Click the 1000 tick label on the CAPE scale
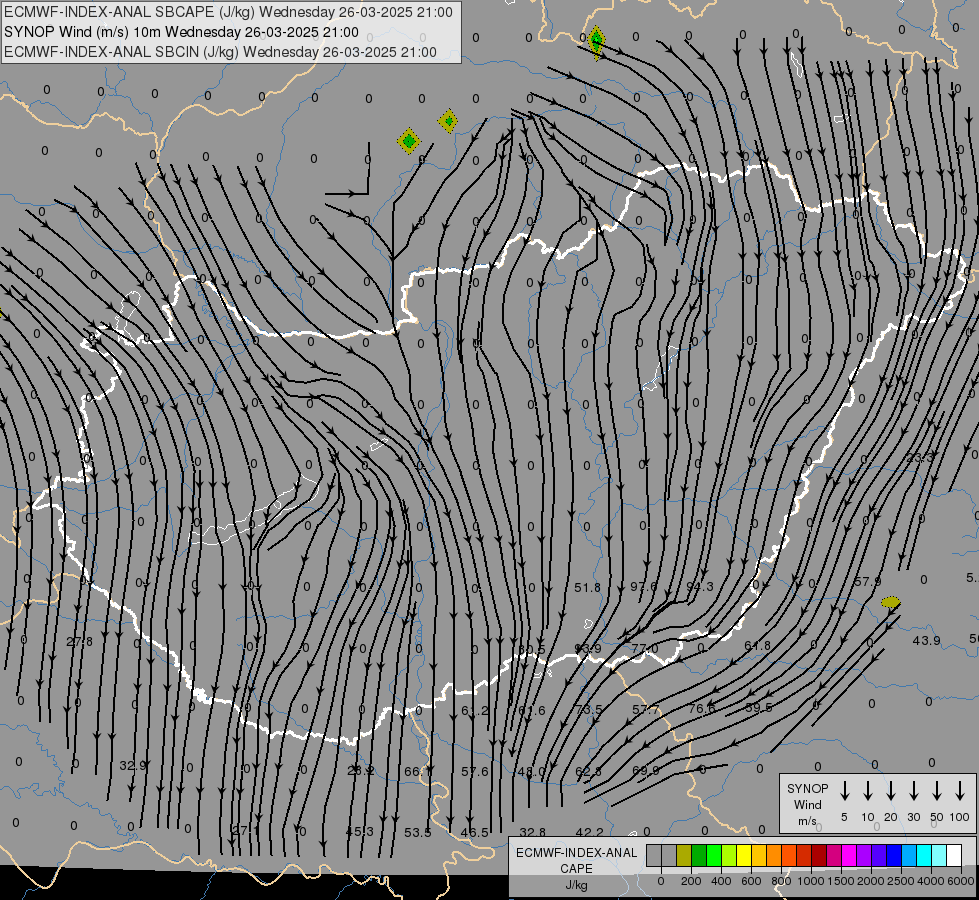 click(x=810, y=881)
